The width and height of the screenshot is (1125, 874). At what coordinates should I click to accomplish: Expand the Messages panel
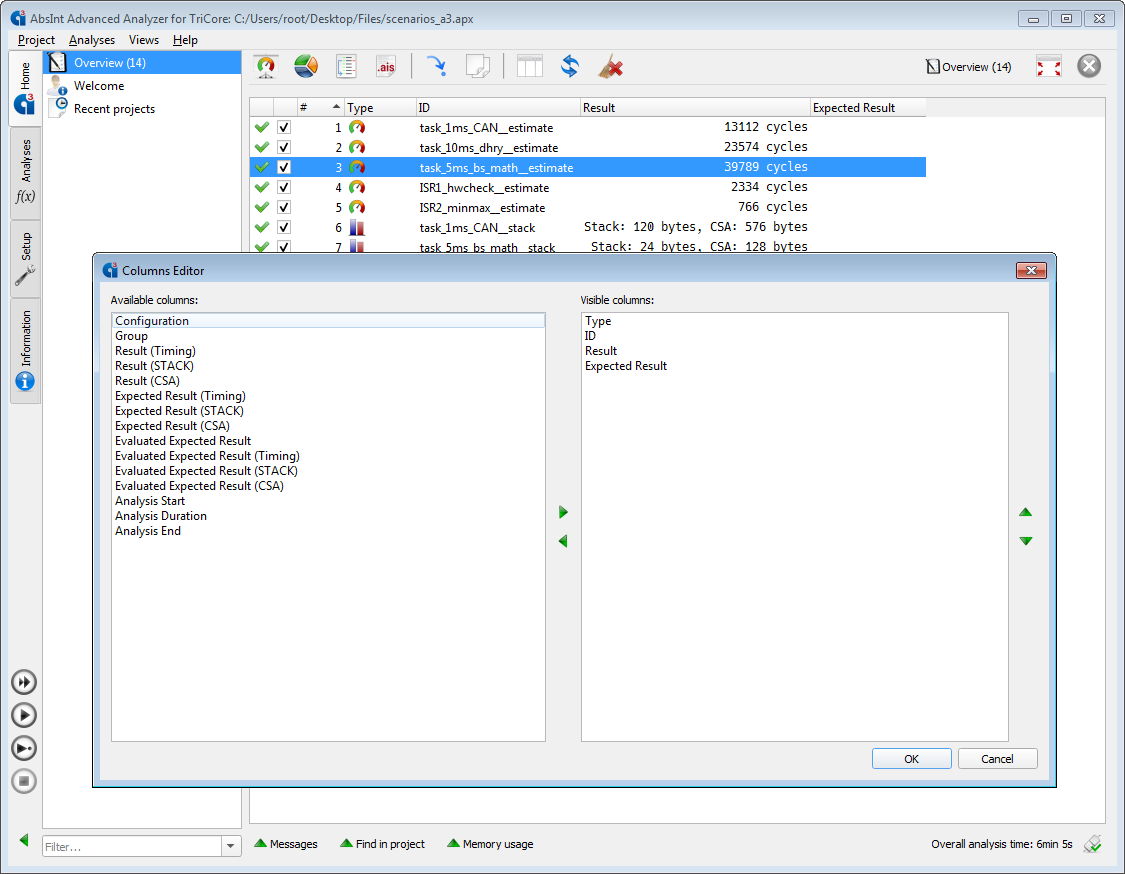tap(286, 844)
